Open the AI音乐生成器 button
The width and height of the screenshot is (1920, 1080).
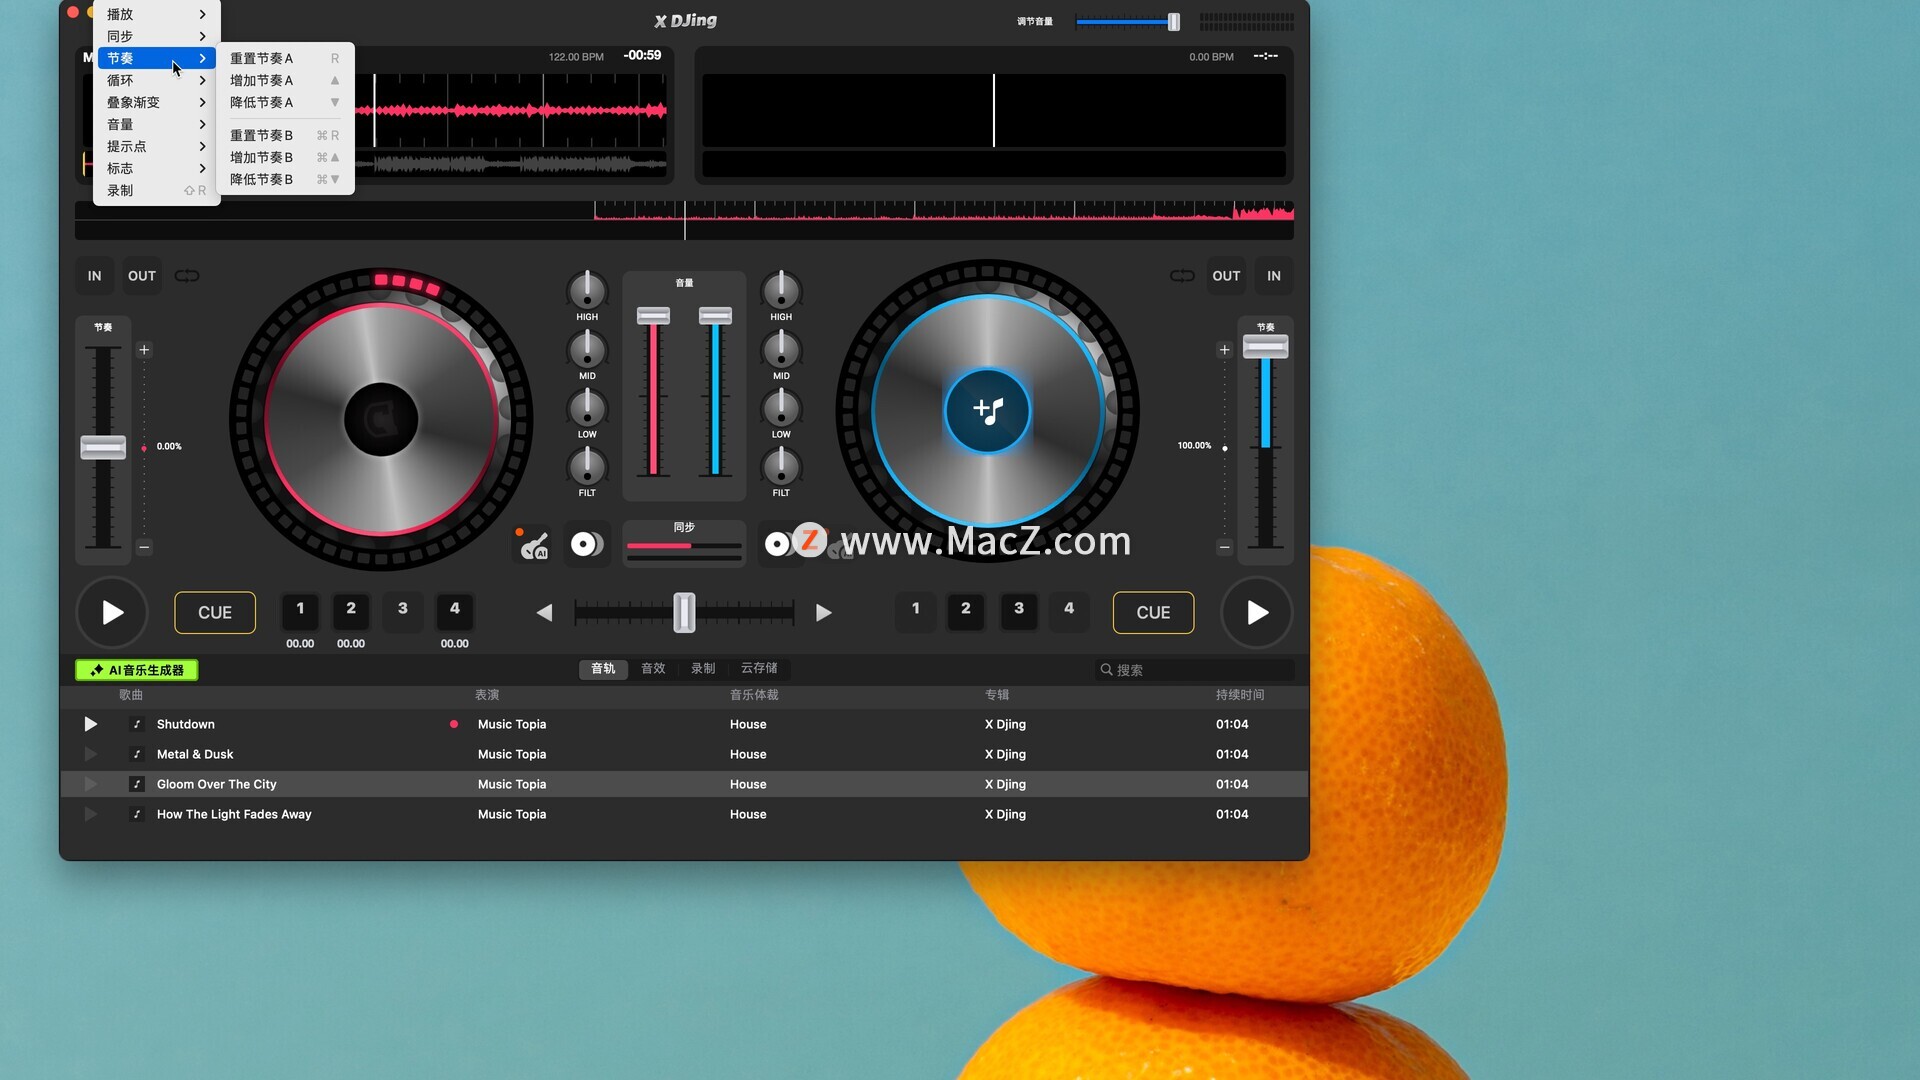pos(137,670)
